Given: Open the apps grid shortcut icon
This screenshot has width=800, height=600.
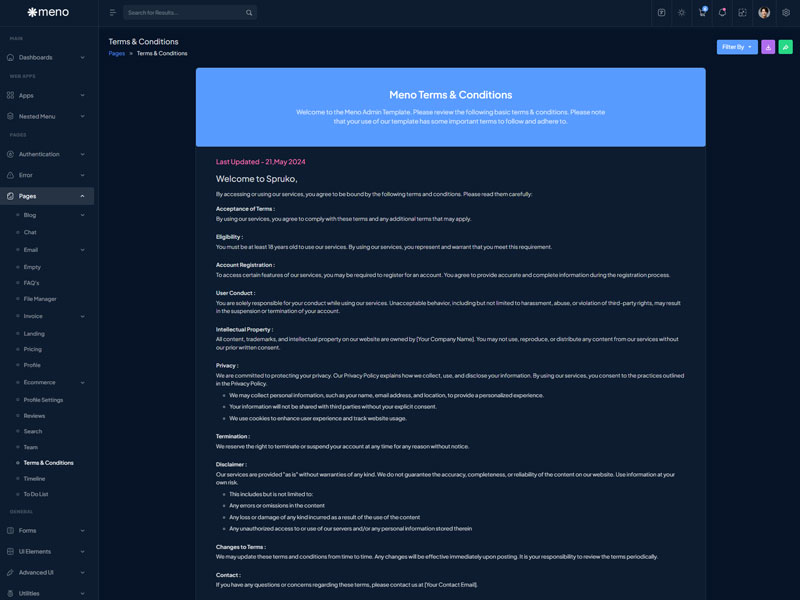Looking at the screenshot, I should [x=742, y=13].
